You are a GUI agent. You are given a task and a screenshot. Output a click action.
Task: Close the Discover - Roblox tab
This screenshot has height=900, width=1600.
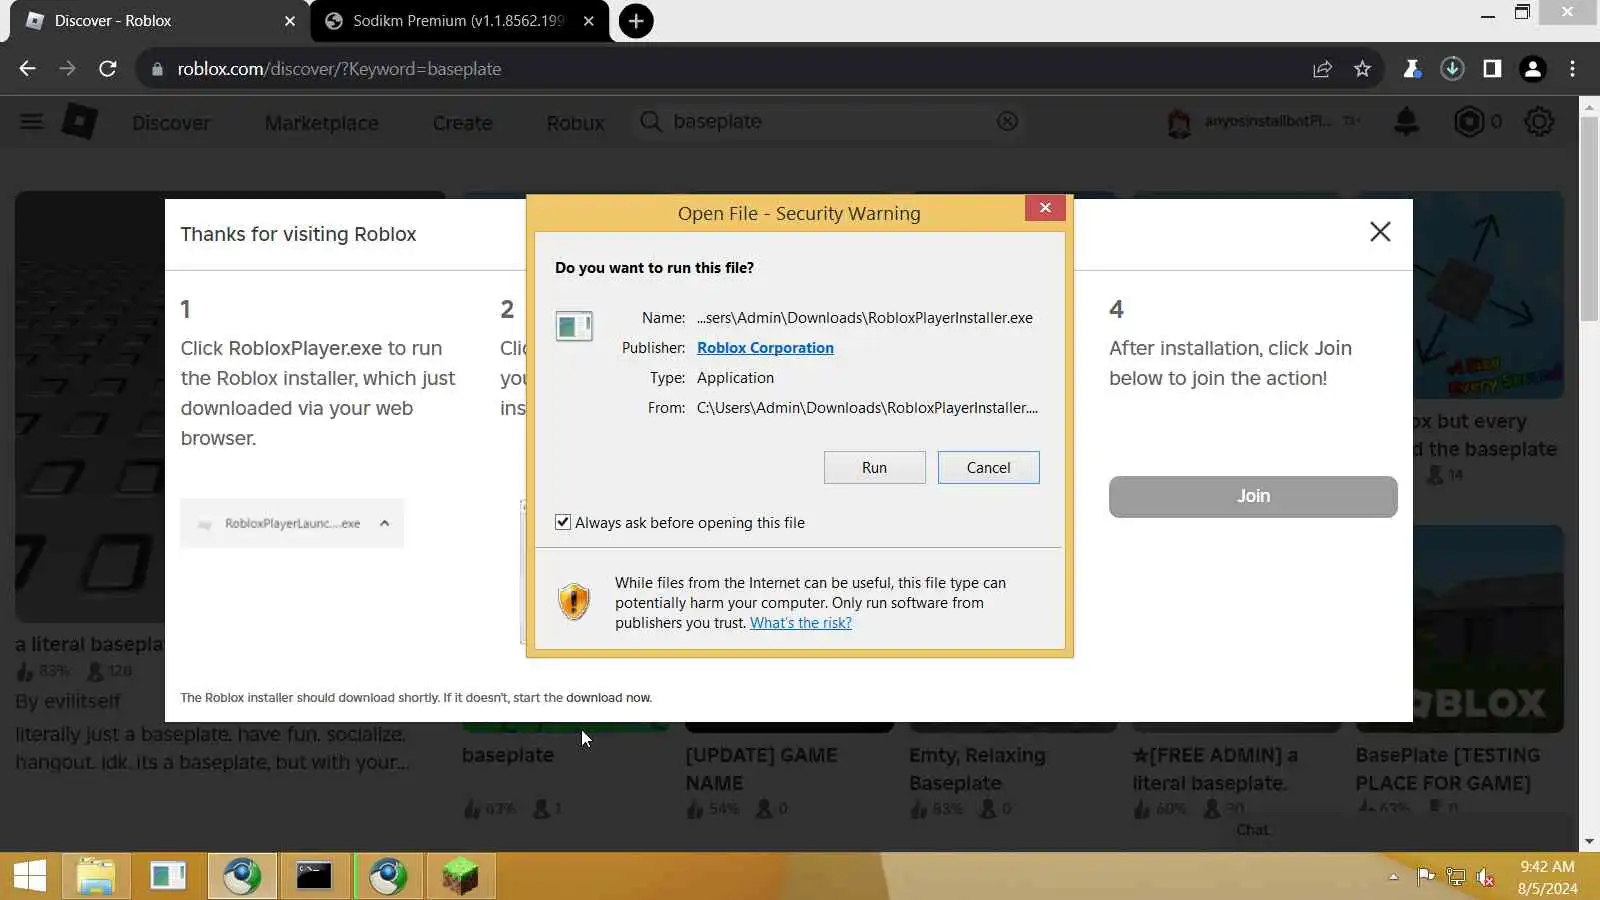290,20
